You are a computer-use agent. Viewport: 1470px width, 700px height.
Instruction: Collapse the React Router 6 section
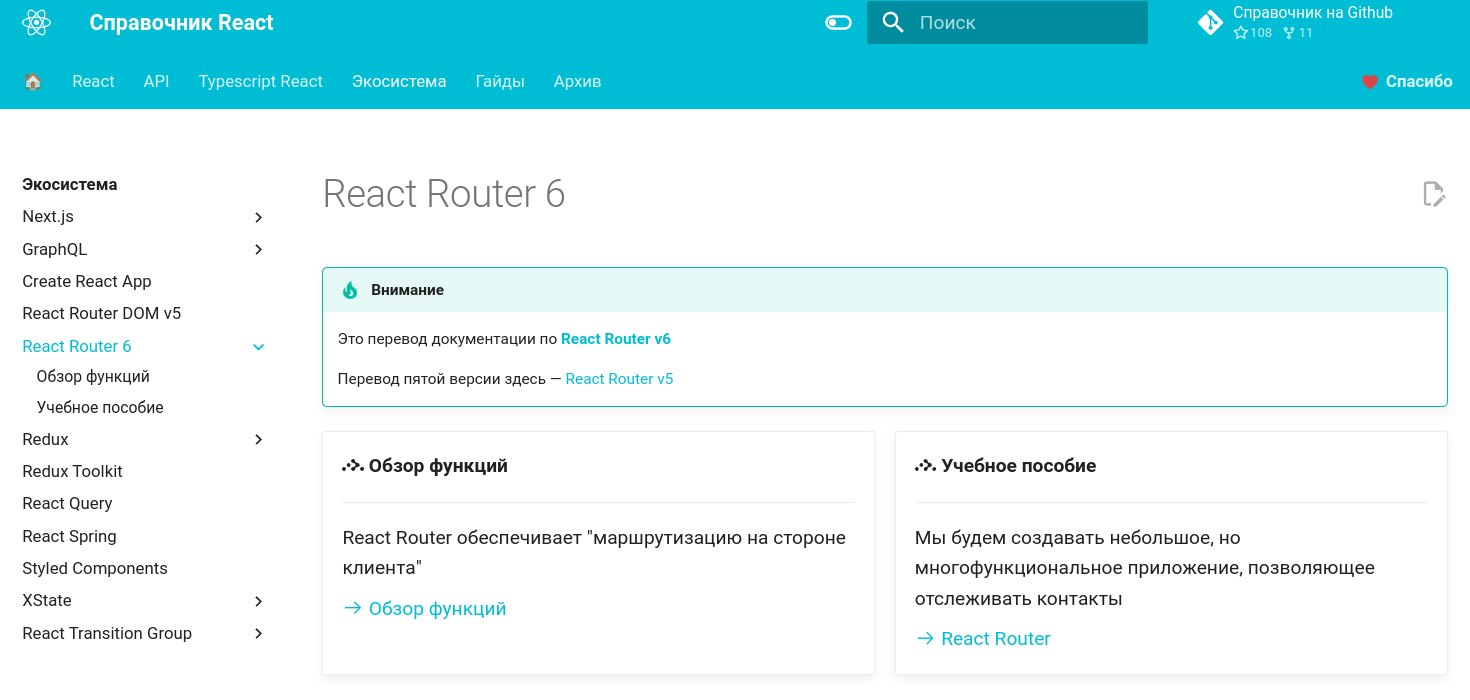(x=259, y=346)
